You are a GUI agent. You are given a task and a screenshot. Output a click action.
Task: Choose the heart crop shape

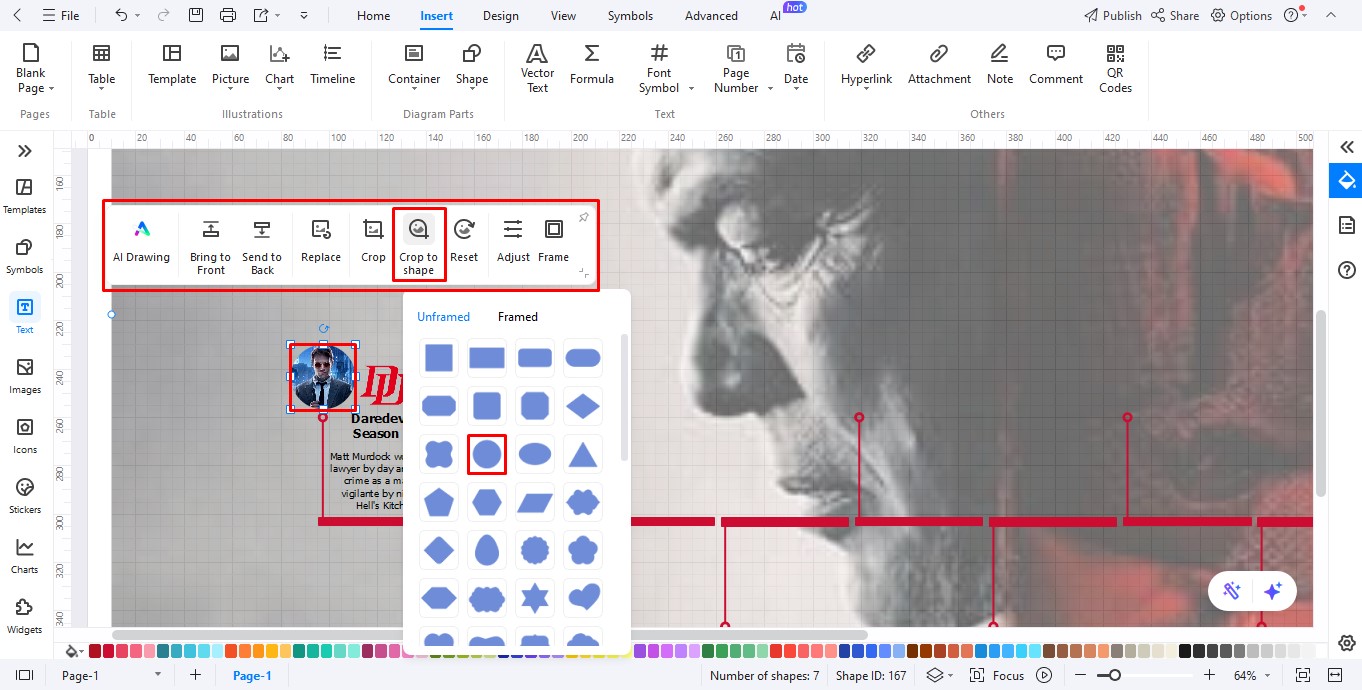(583, 598)
